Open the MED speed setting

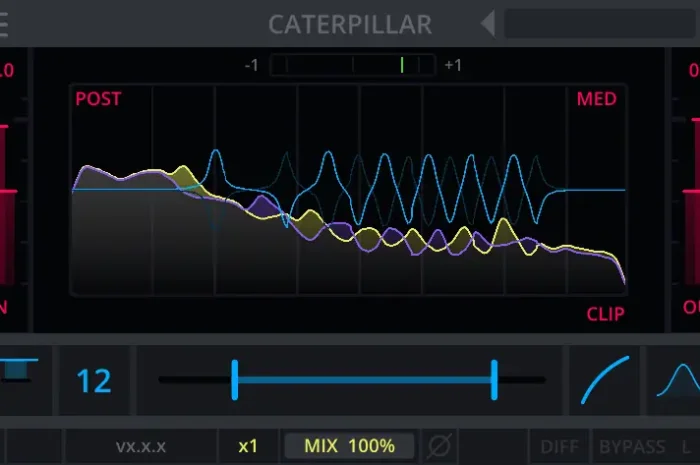[x=596, y=99]
